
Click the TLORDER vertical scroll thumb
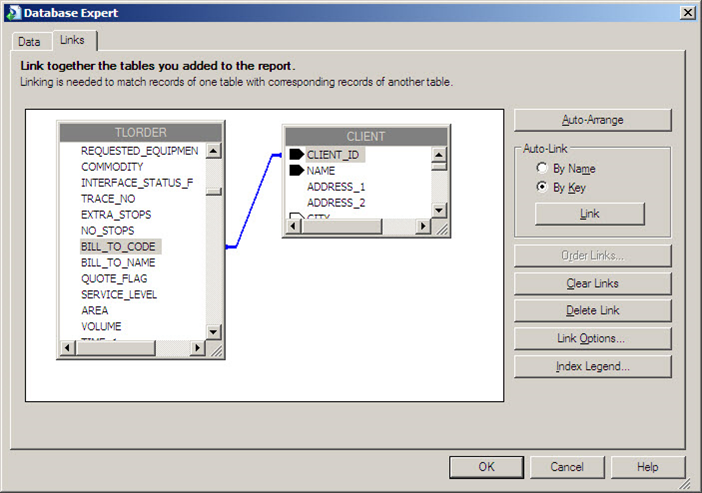[214, 192]
